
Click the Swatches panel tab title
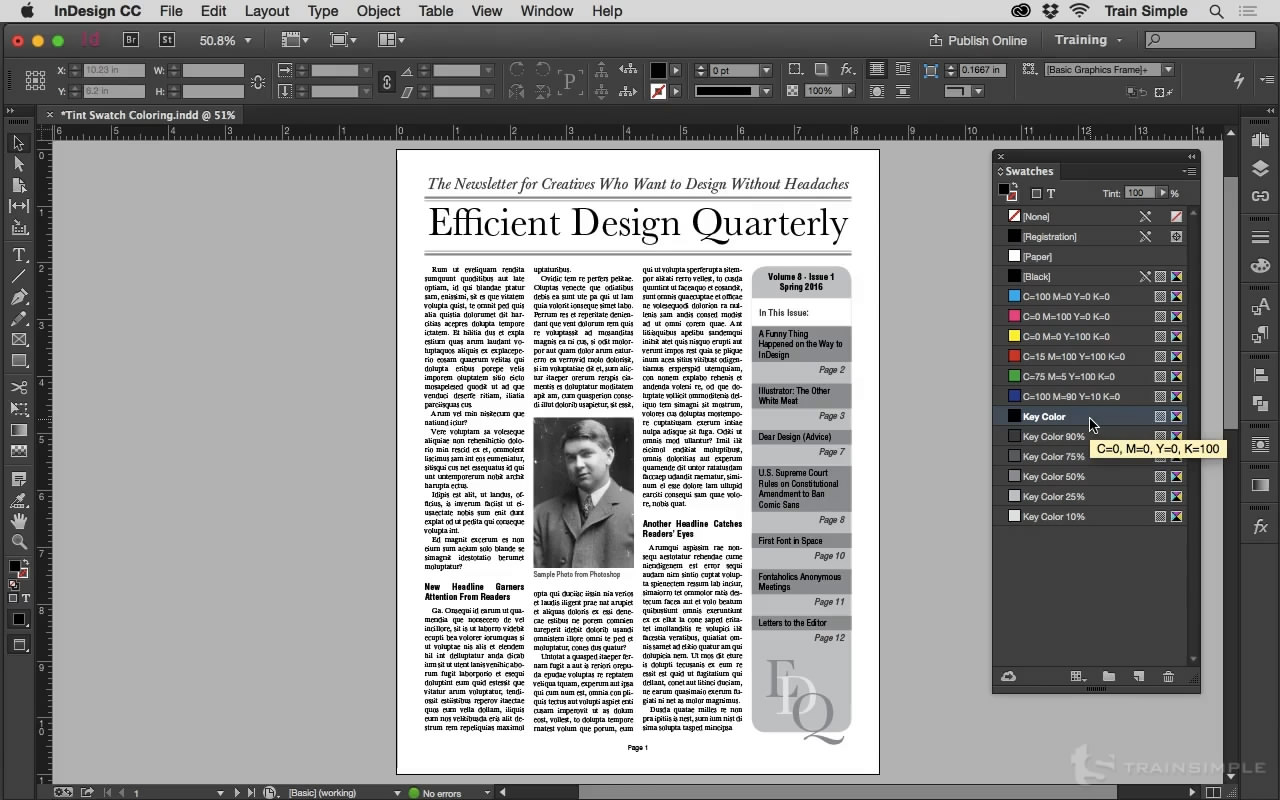[x=1029, y=171]
